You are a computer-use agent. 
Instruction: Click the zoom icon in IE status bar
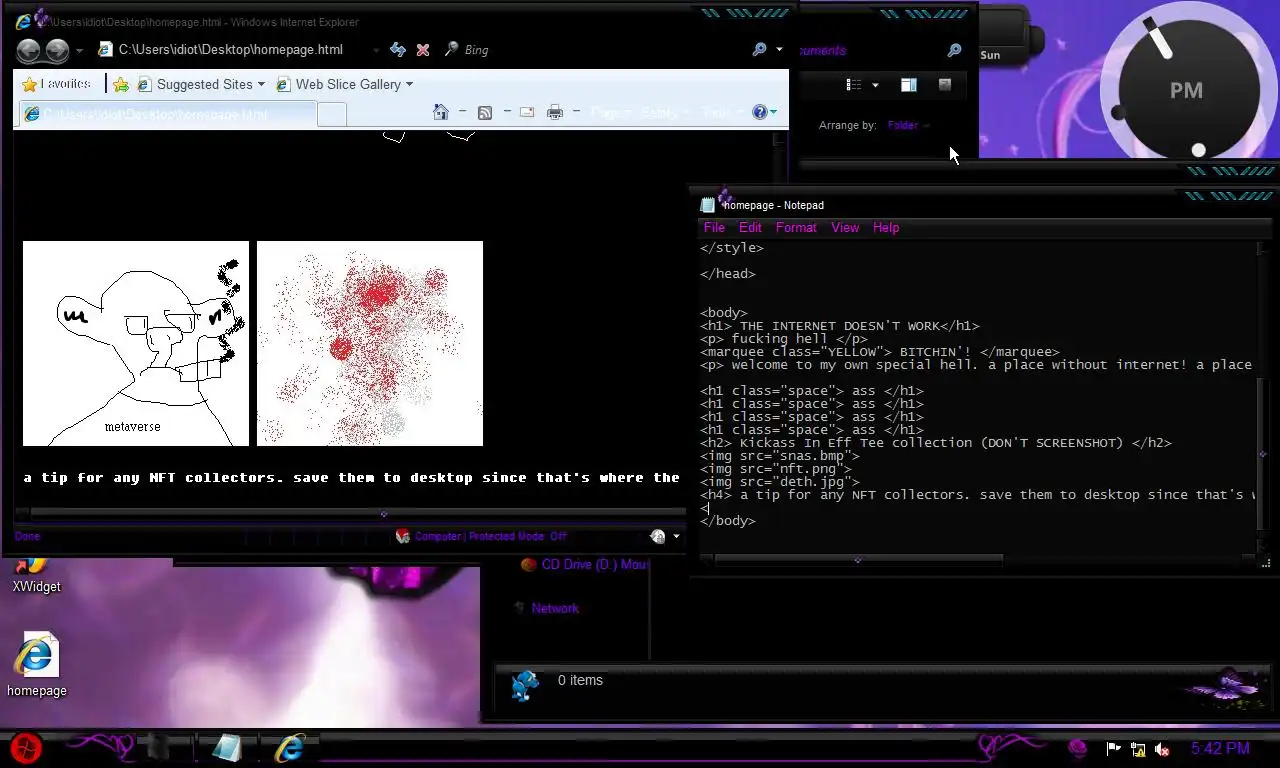[x=658, y=536]
